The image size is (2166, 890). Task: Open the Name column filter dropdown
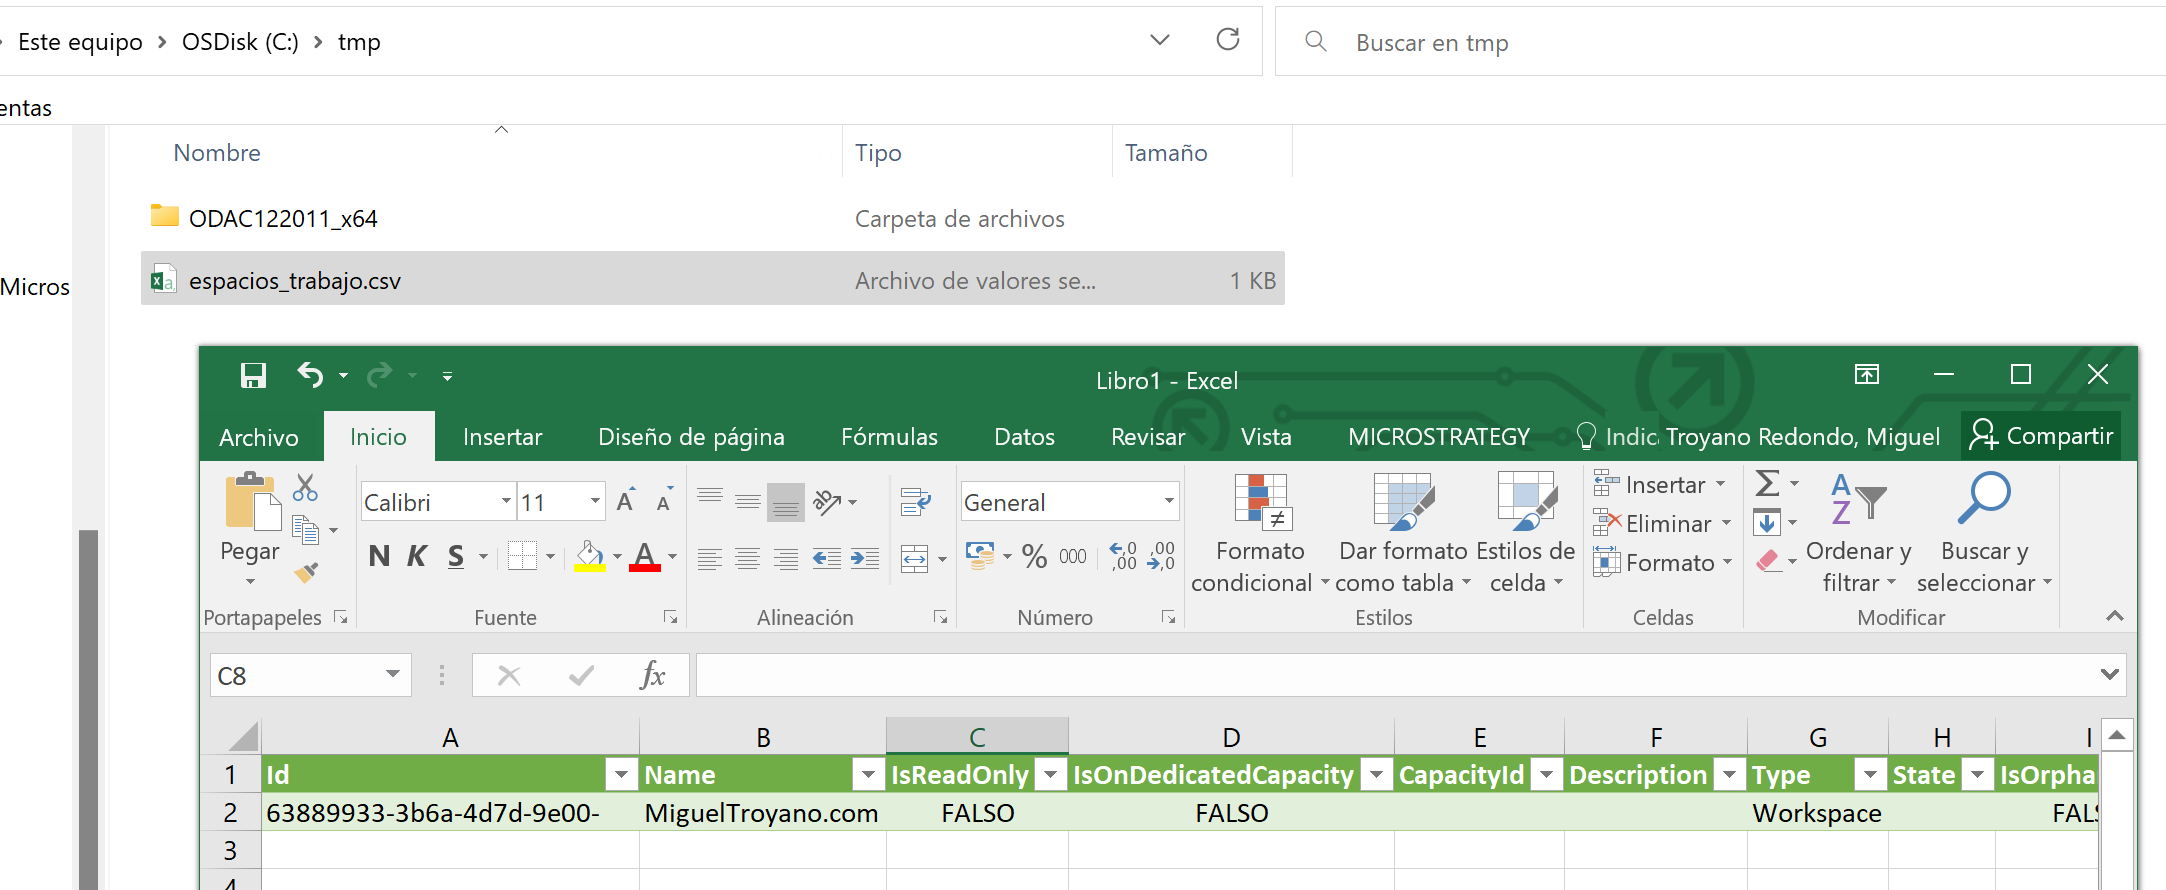click(867, 775)
